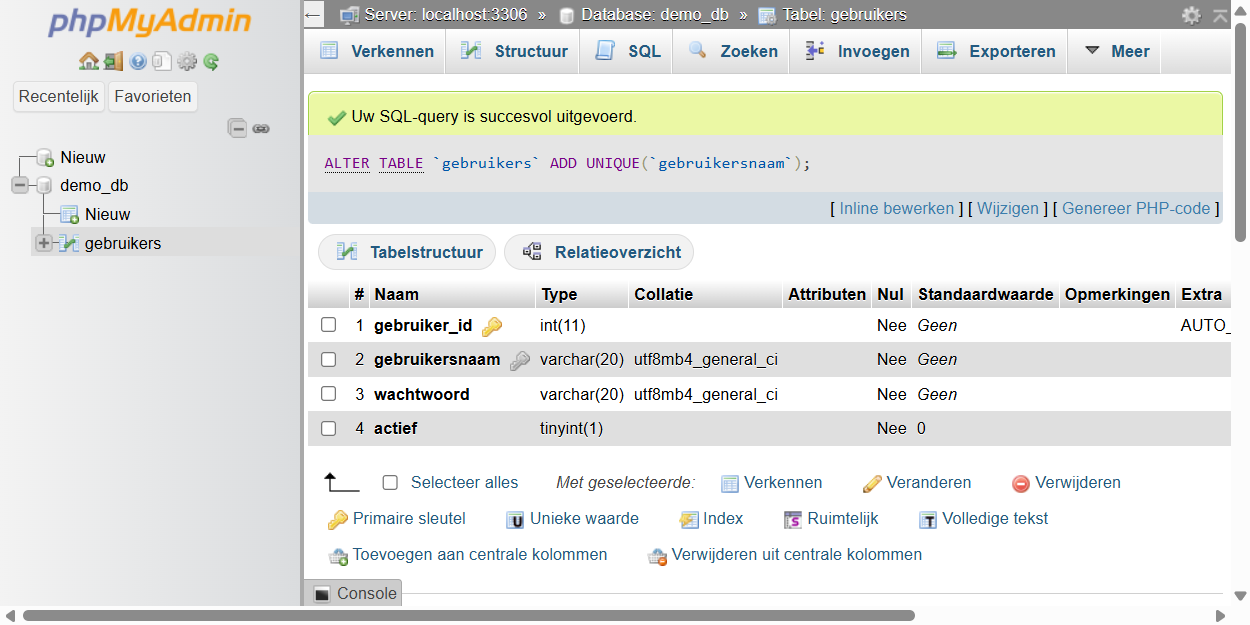The image size is (1250, 625).
Task: Expand the gebruikers table tree node
Action: tap(44, 243)
